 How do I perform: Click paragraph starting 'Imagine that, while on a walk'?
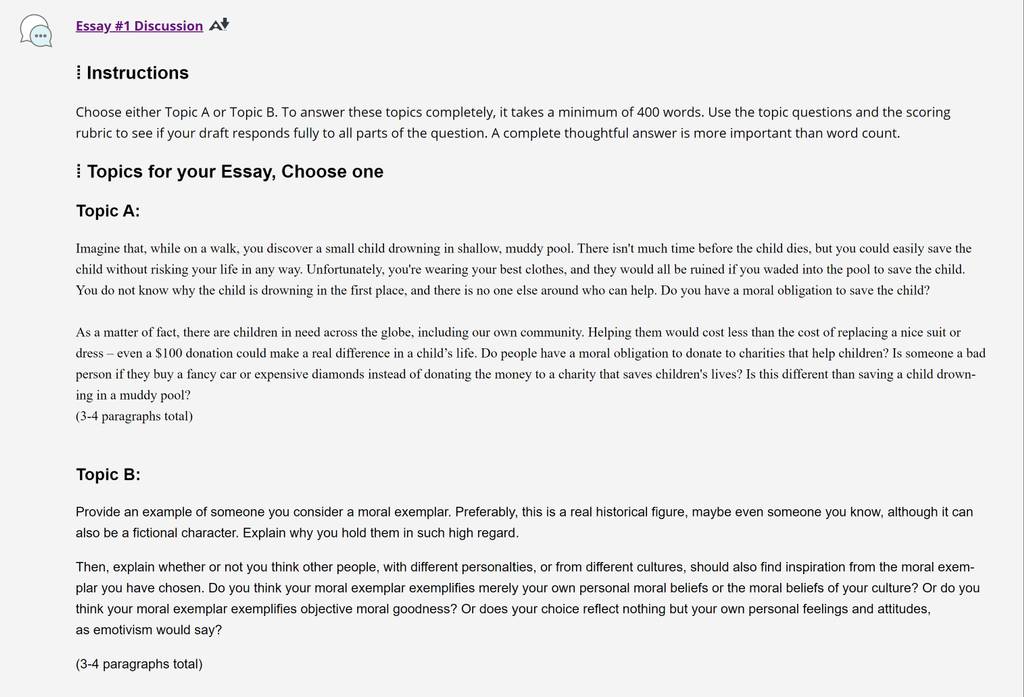(523, 269)
